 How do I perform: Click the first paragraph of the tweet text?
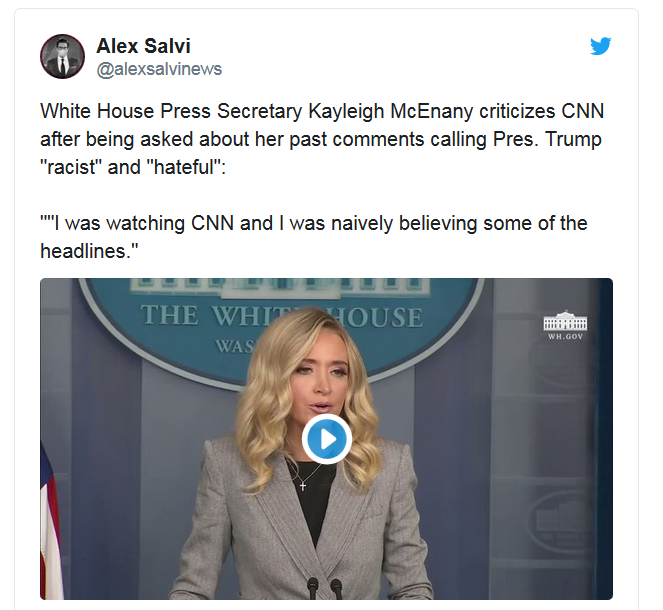point(322,139)
